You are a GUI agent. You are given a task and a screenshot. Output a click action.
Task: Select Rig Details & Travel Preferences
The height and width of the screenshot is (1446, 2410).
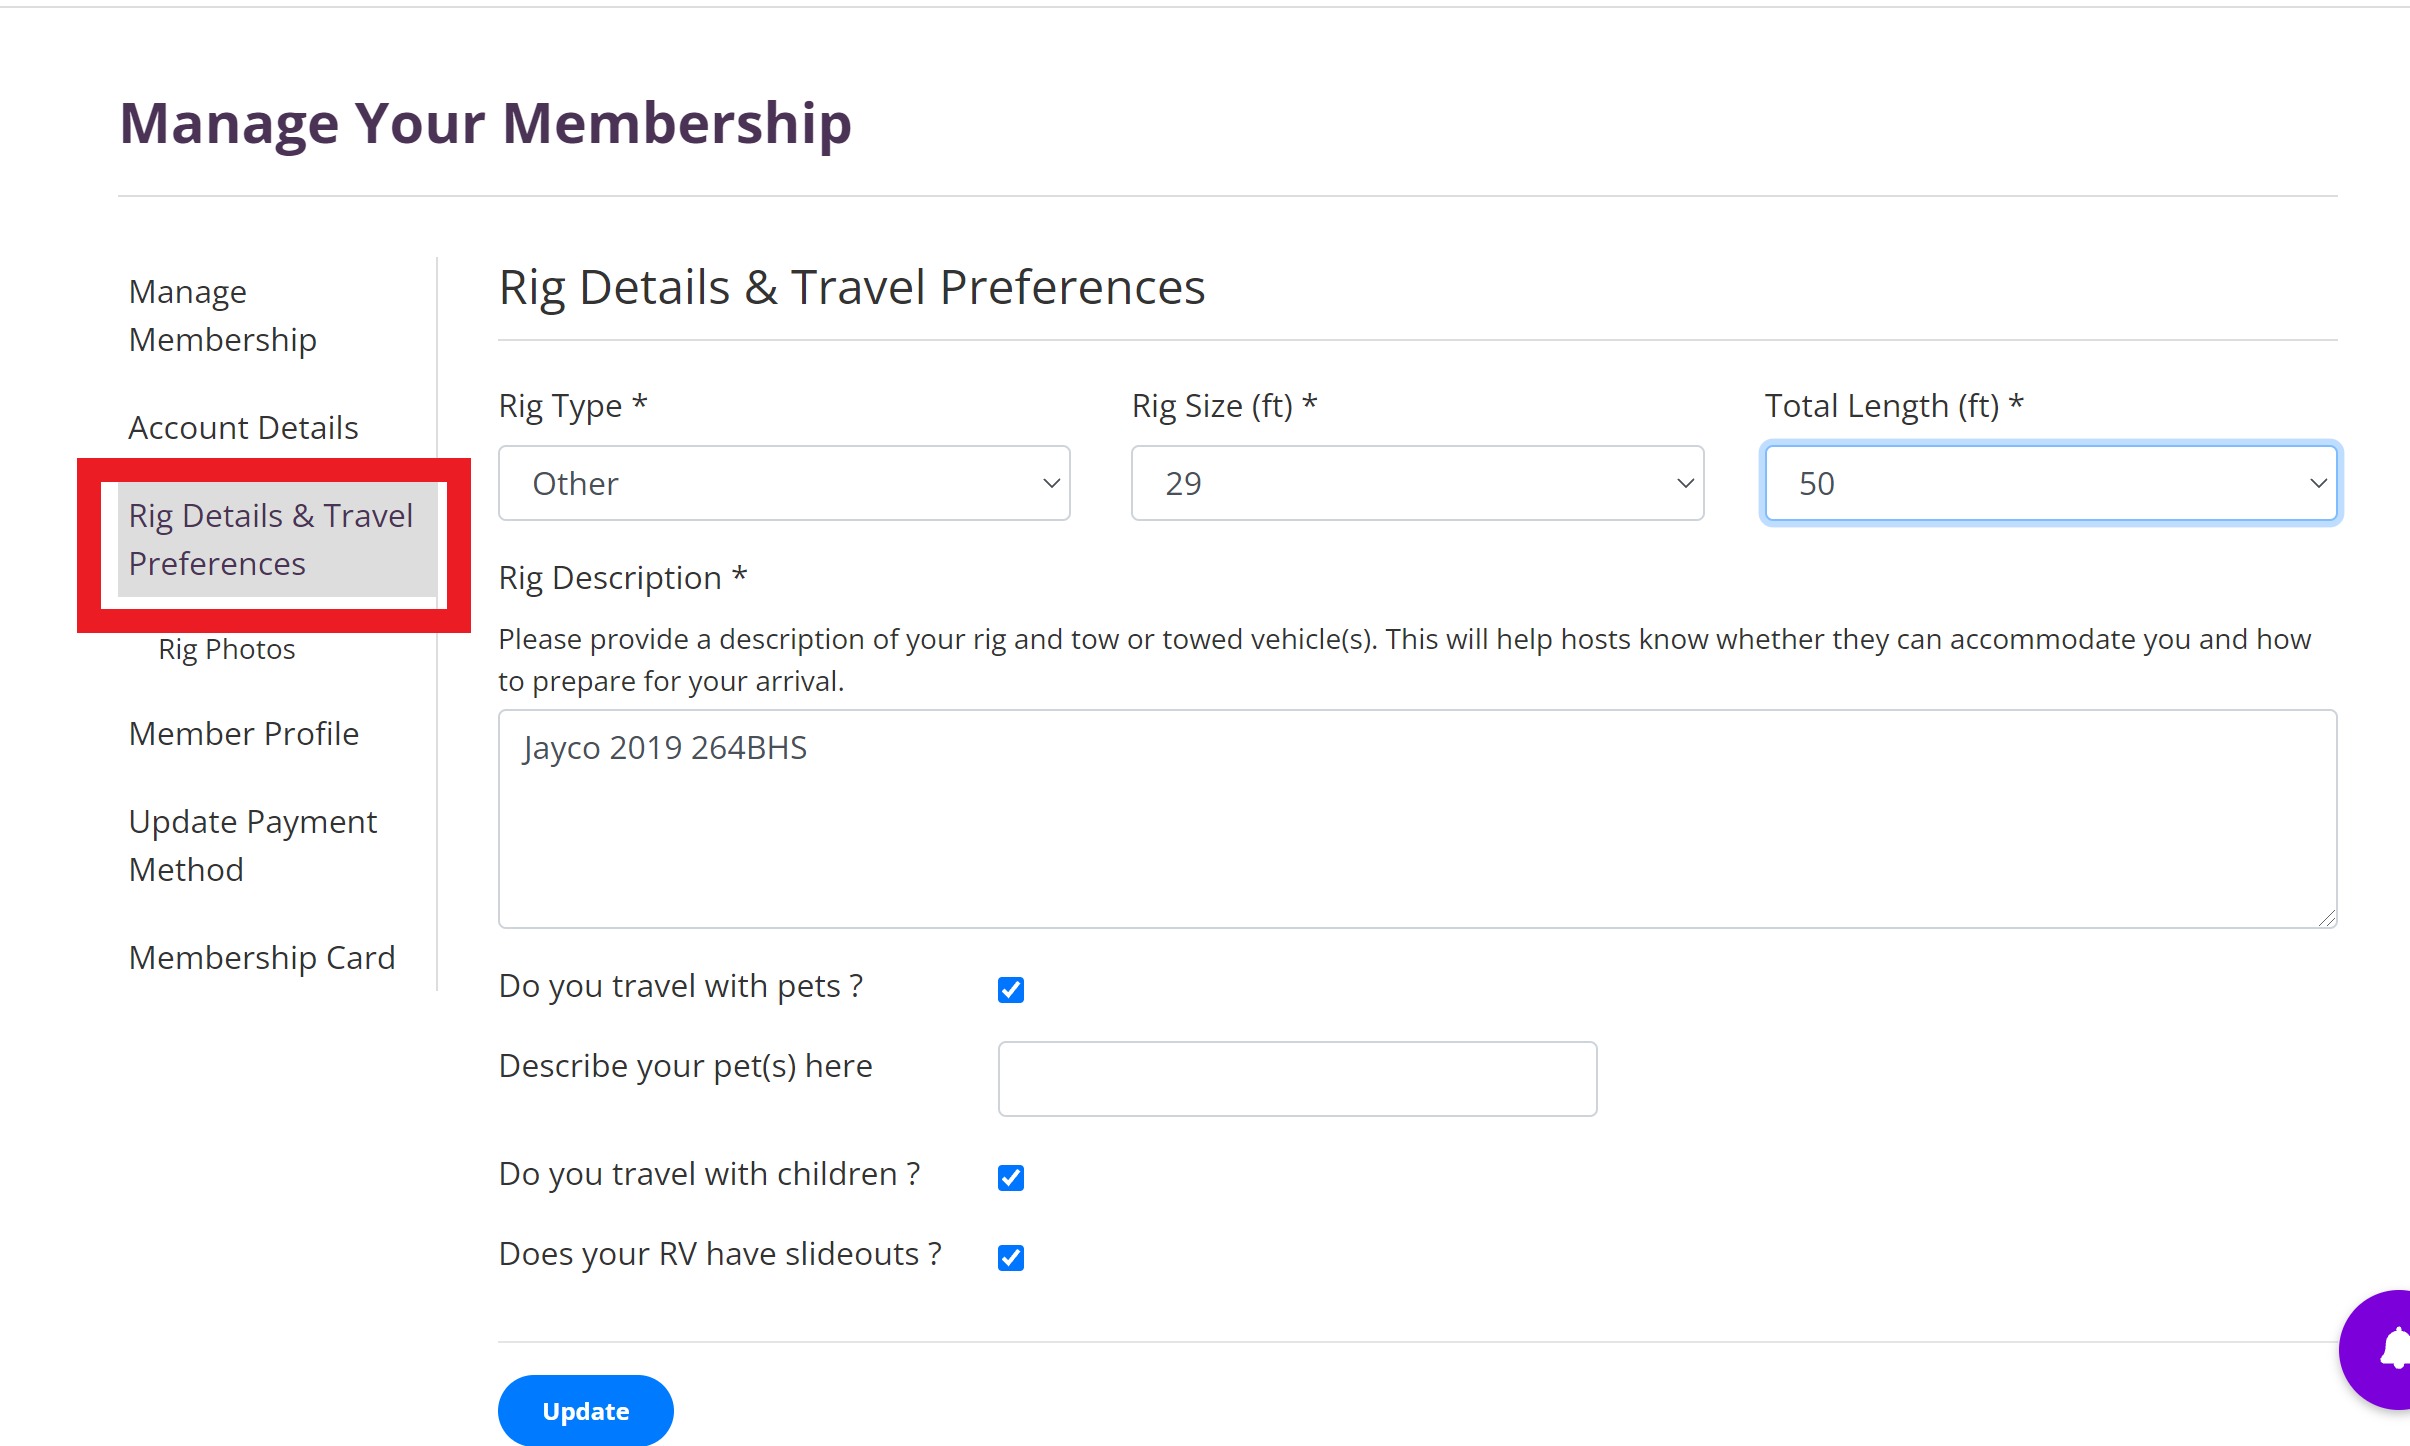click(x=270, y=540)
